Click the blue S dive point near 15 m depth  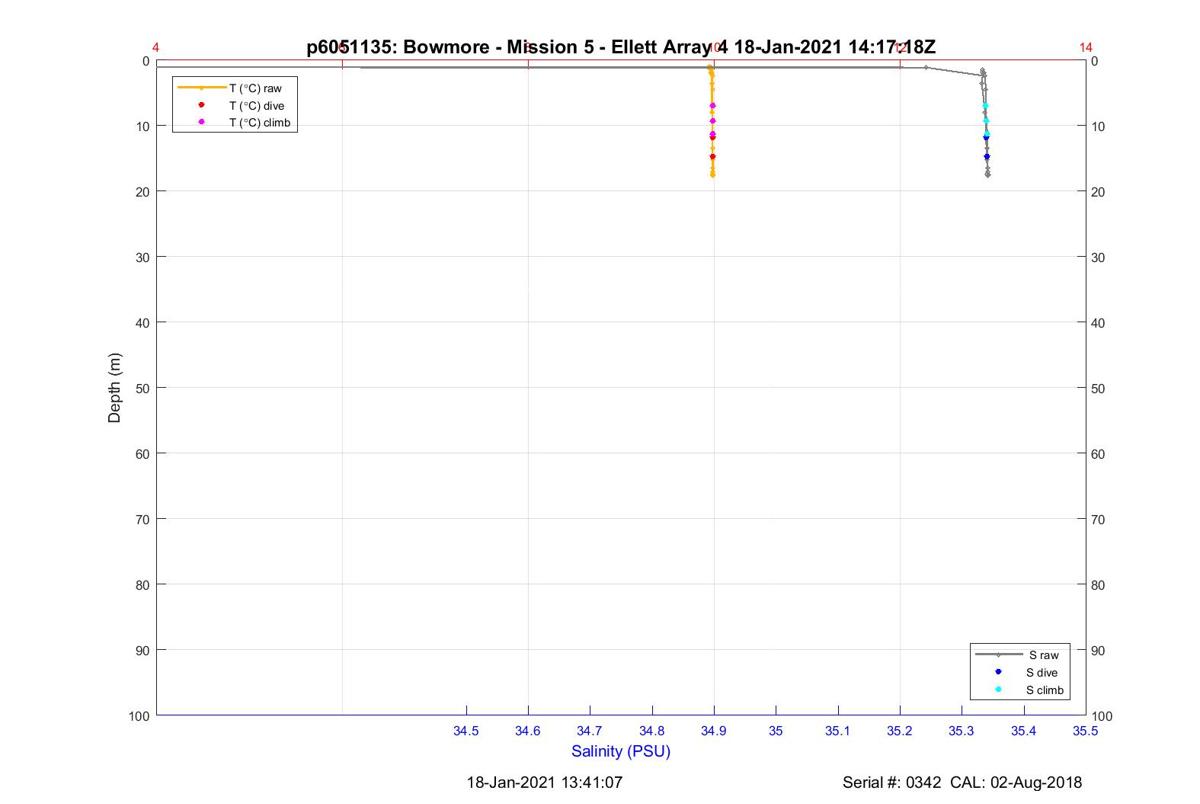(987, 156)
